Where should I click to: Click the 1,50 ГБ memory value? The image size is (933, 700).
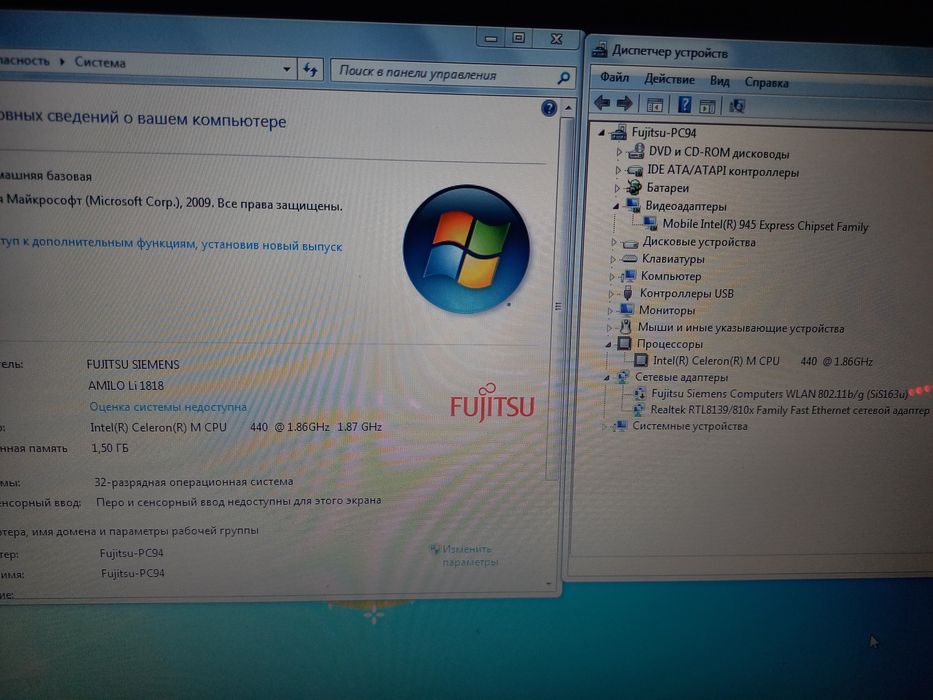pos(109,448)
